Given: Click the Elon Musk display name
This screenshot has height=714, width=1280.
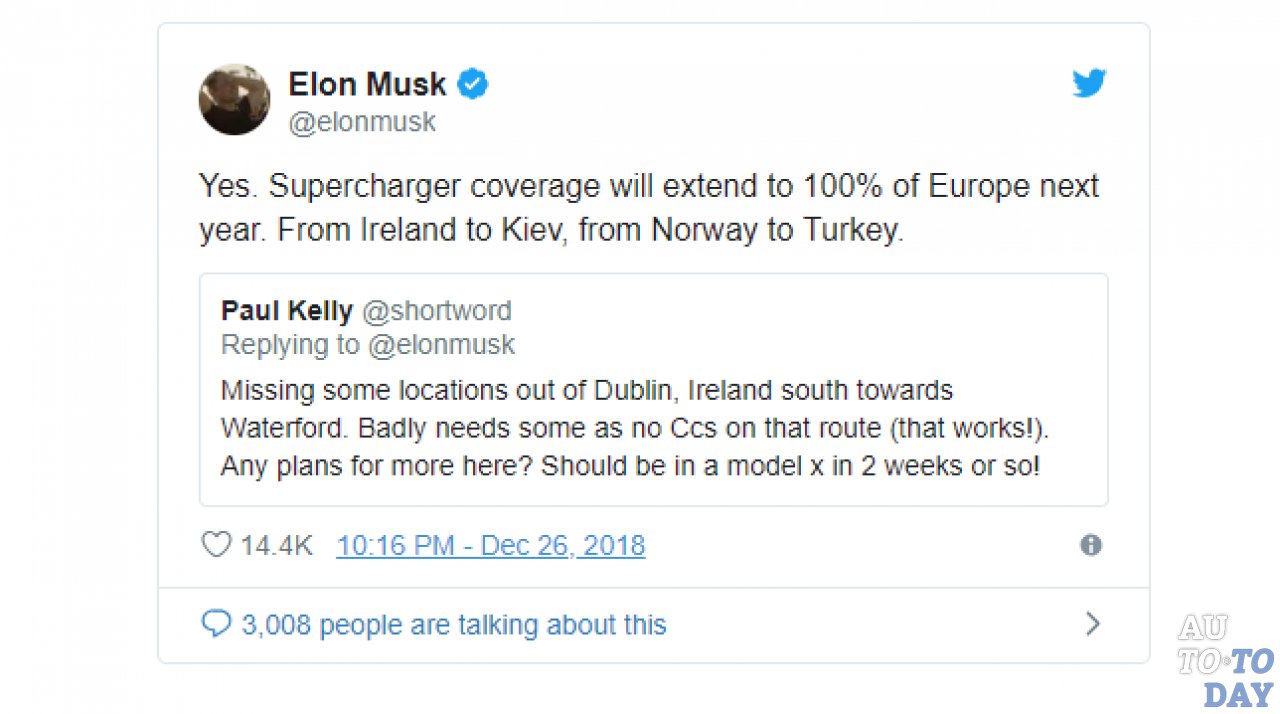Looking at the screenshot, I should click(367, 85).
